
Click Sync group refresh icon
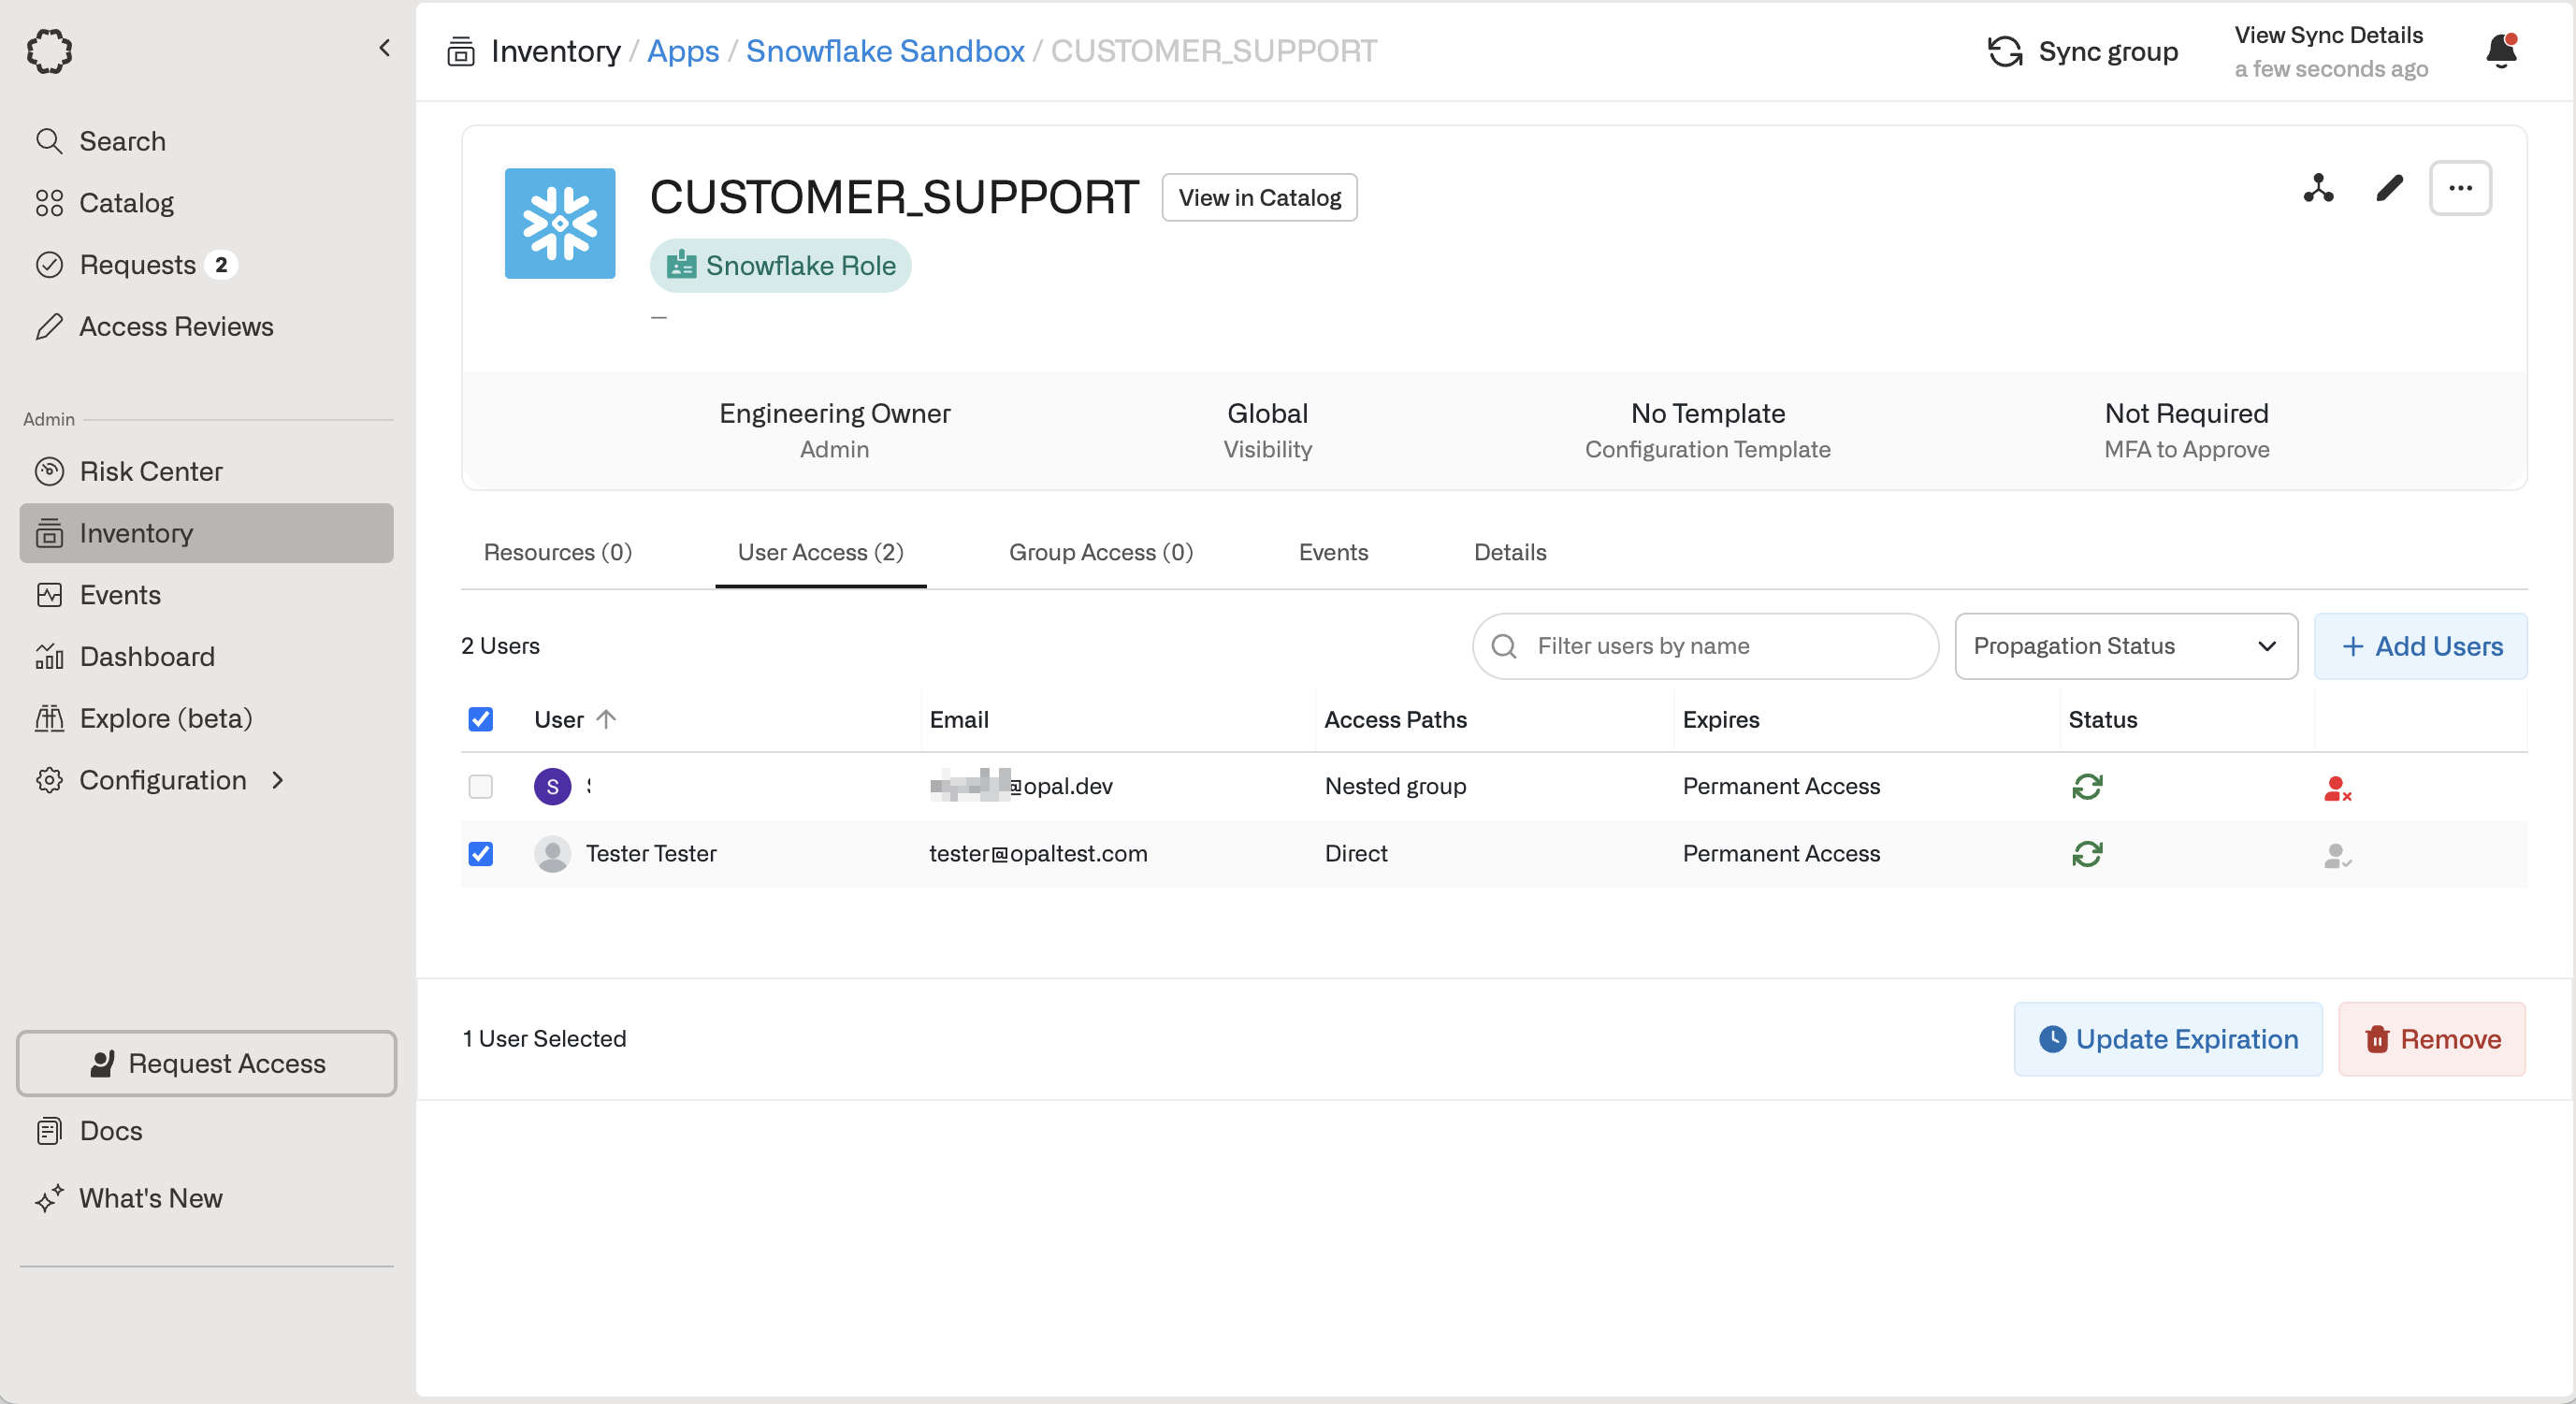click(x=2004, y=51)
